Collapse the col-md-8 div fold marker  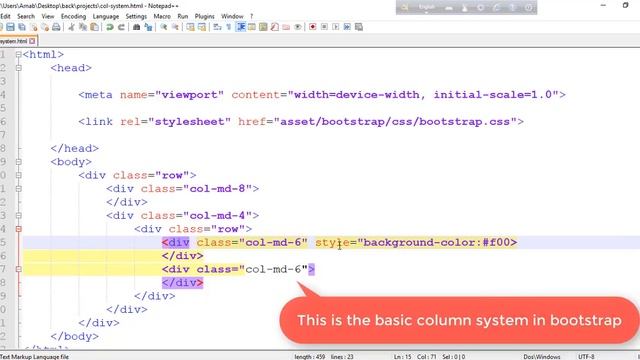(18, 189)
